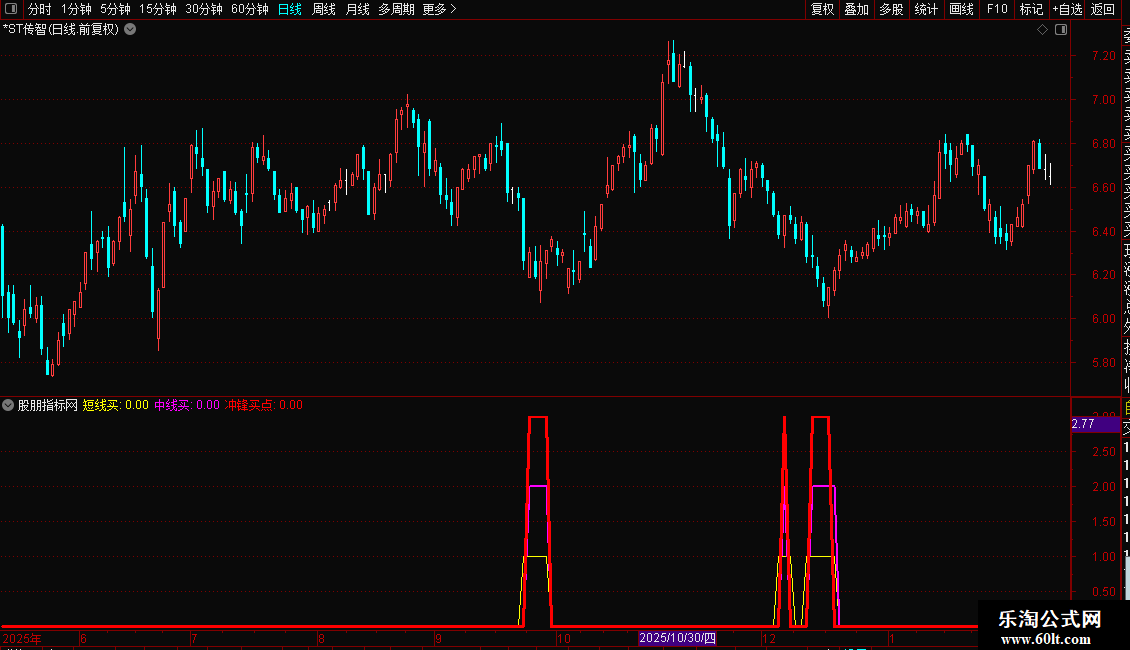This screenshot has height=650, width=1130.
Task: Select the 60分钟 period tab
Action: [249, 9]
